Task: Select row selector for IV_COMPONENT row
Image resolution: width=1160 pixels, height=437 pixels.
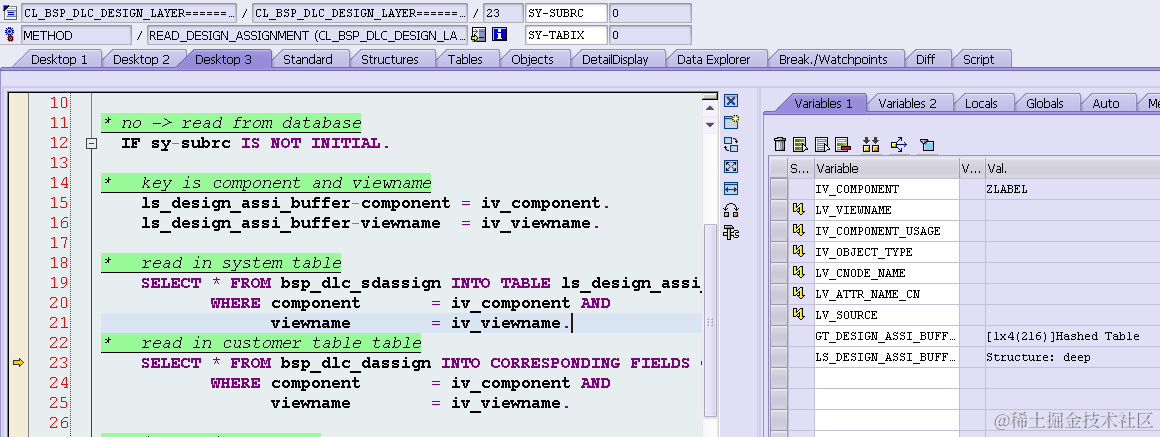Action: click(778, 189)
